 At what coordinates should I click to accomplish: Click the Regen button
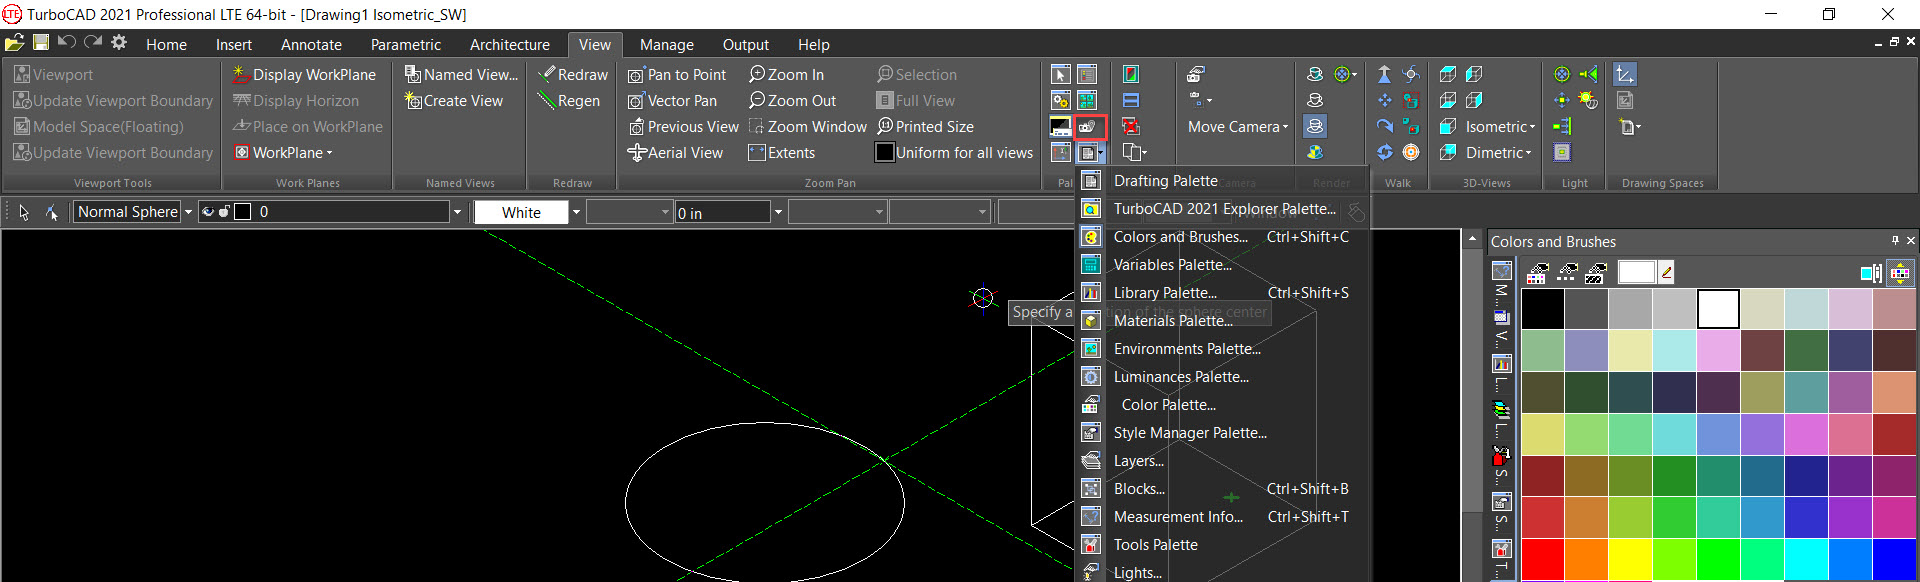click(568, 101)
